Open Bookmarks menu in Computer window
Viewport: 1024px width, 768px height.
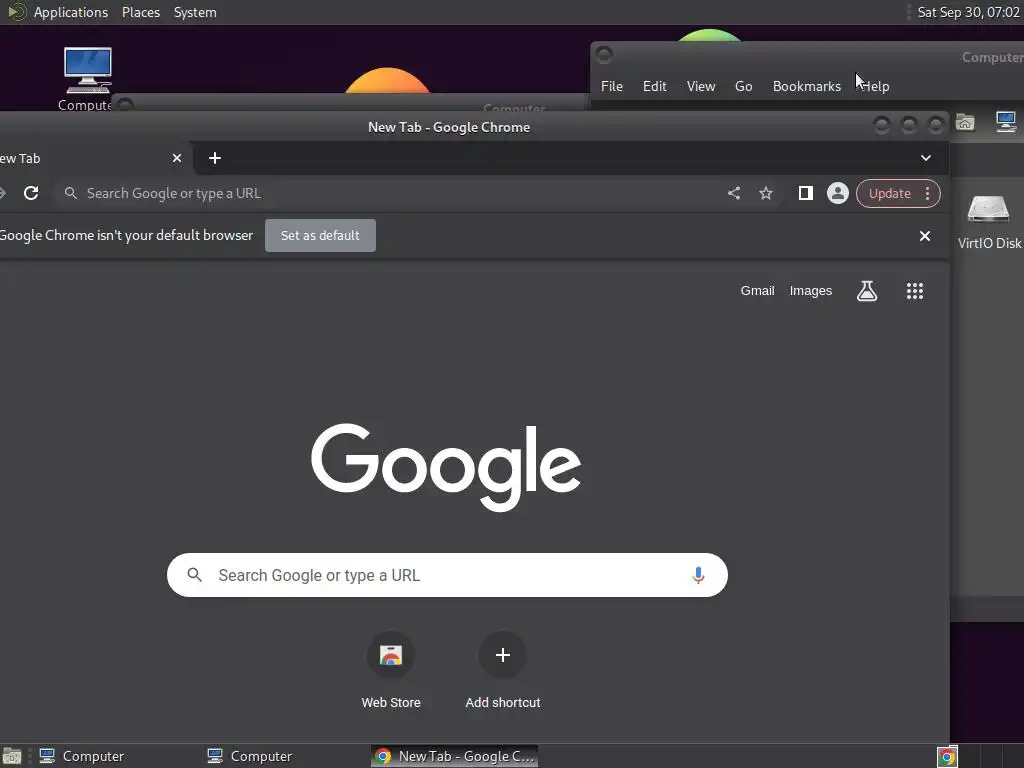[x=807, y=86]
